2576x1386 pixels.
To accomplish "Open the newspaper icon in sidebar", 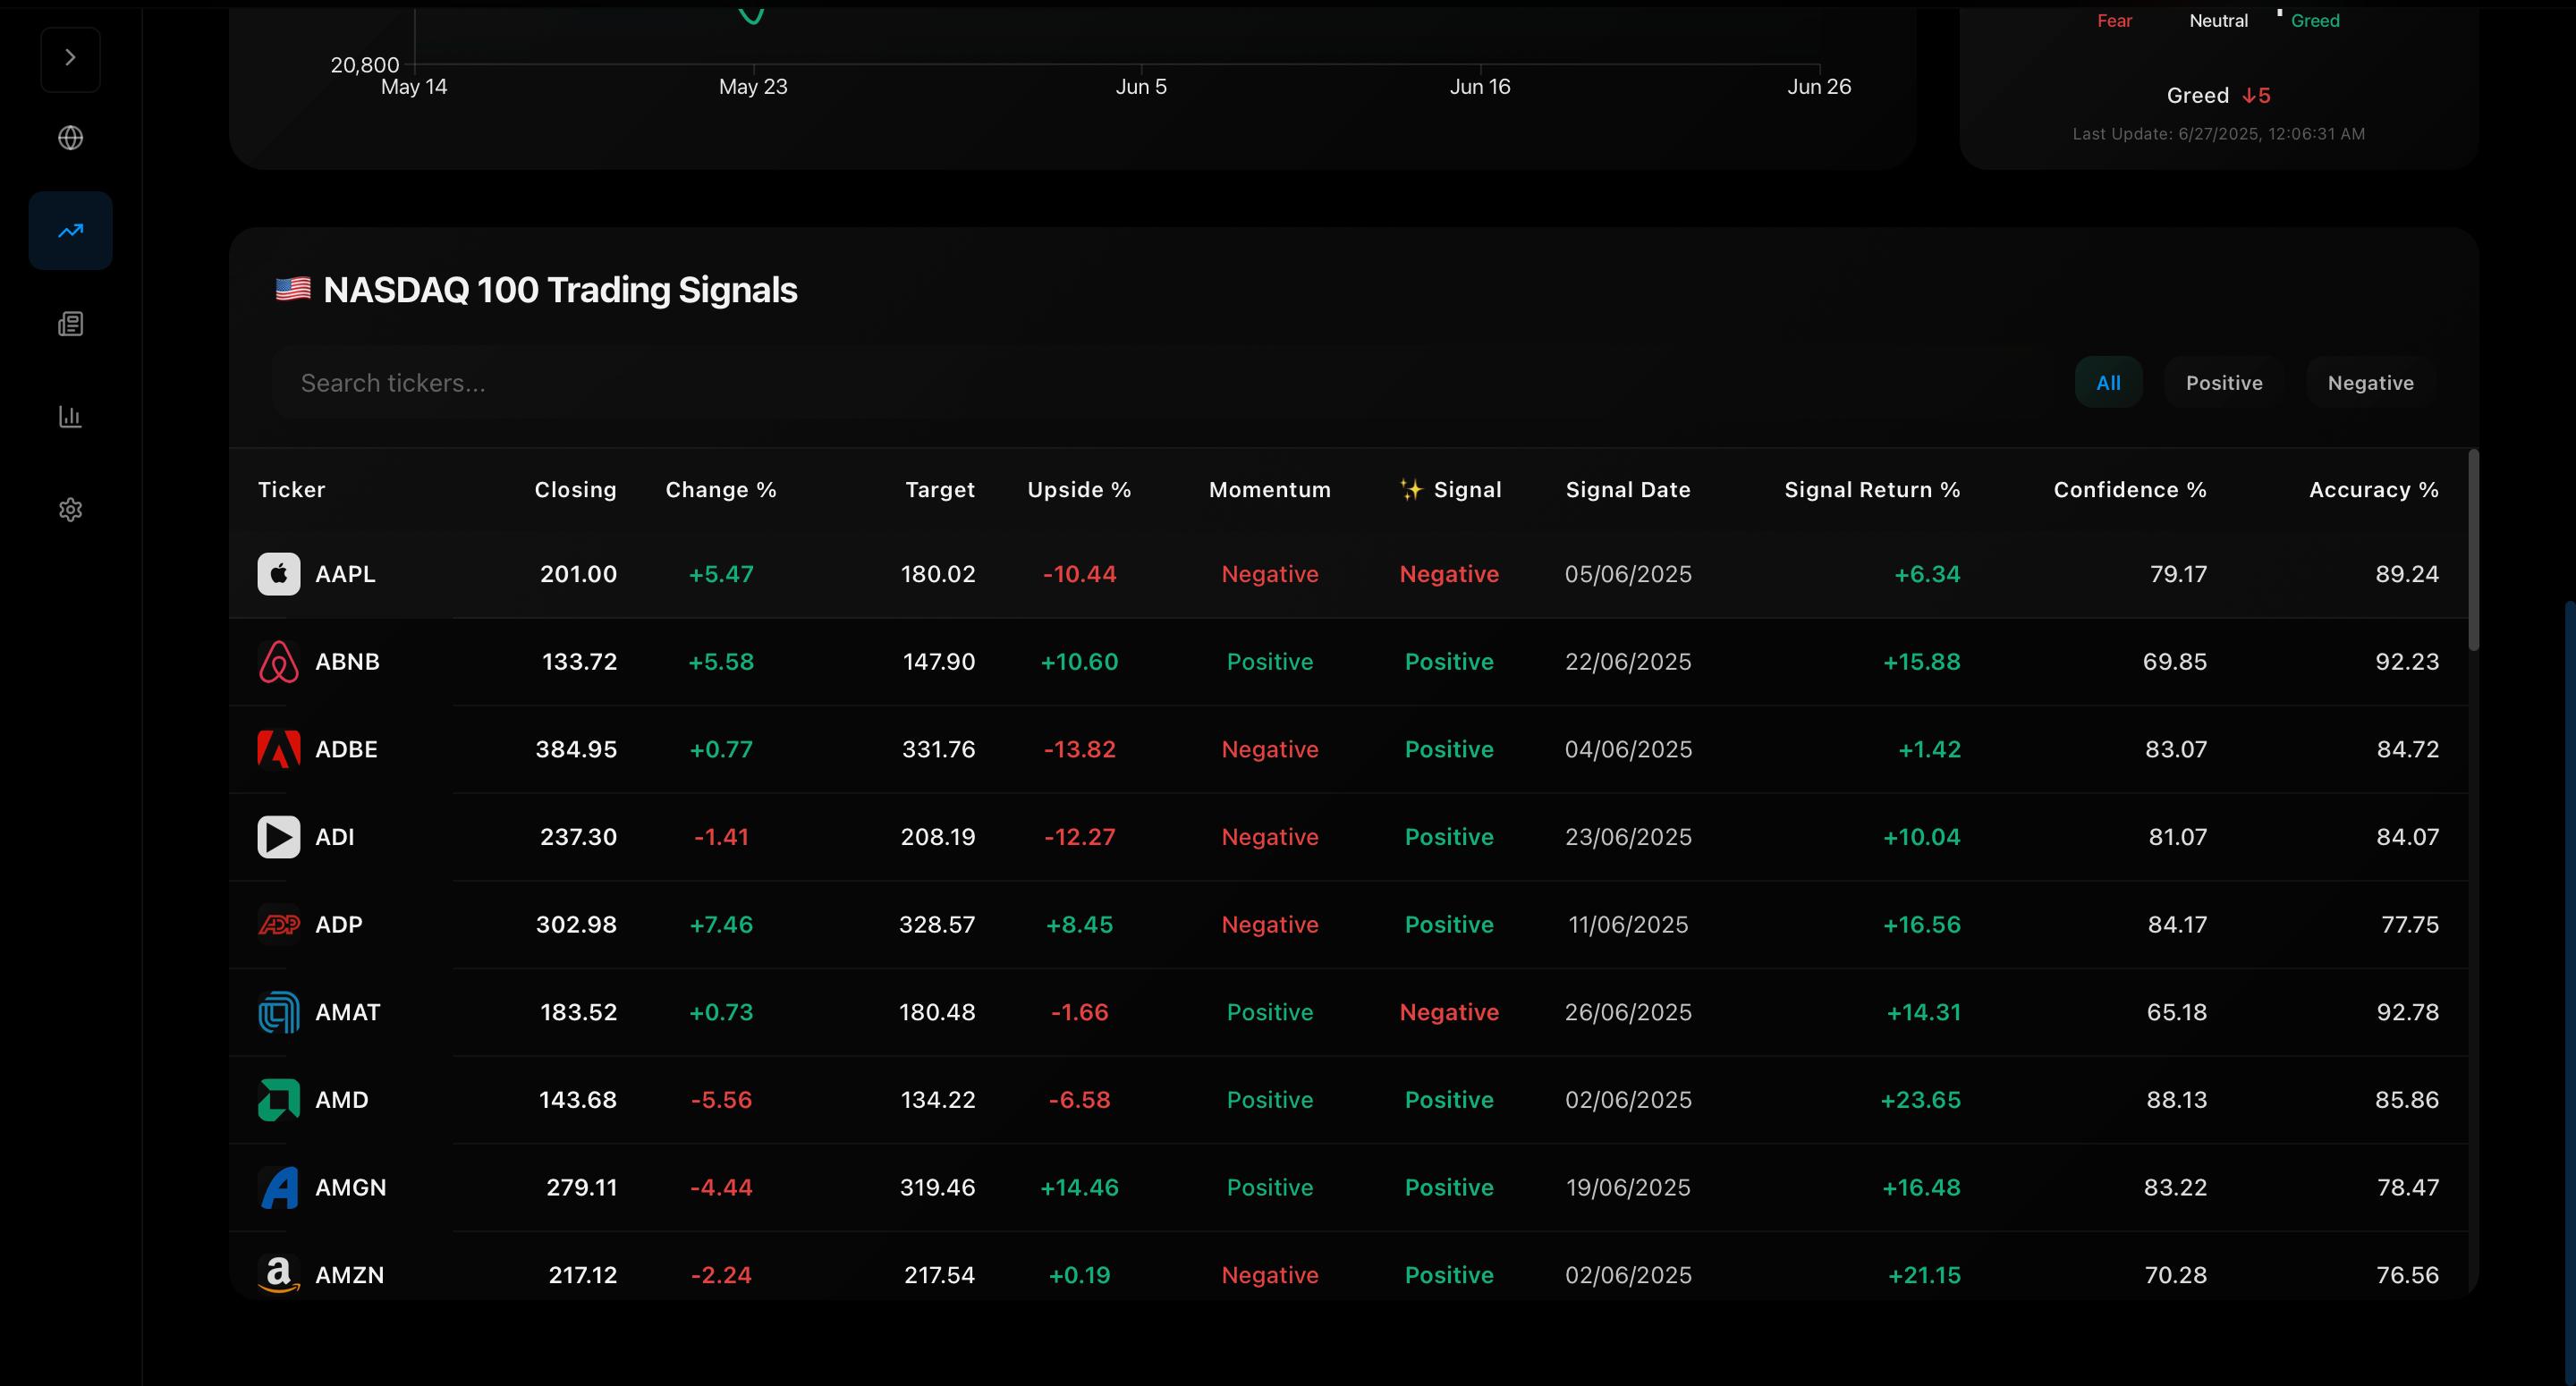I will pyautogui.click(x=70, y=324).
